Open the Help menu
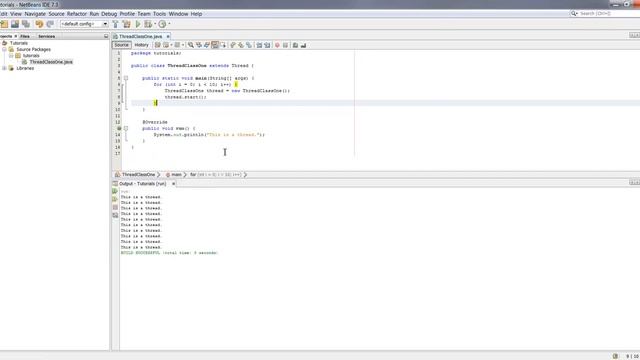 (x=196, y=14)
